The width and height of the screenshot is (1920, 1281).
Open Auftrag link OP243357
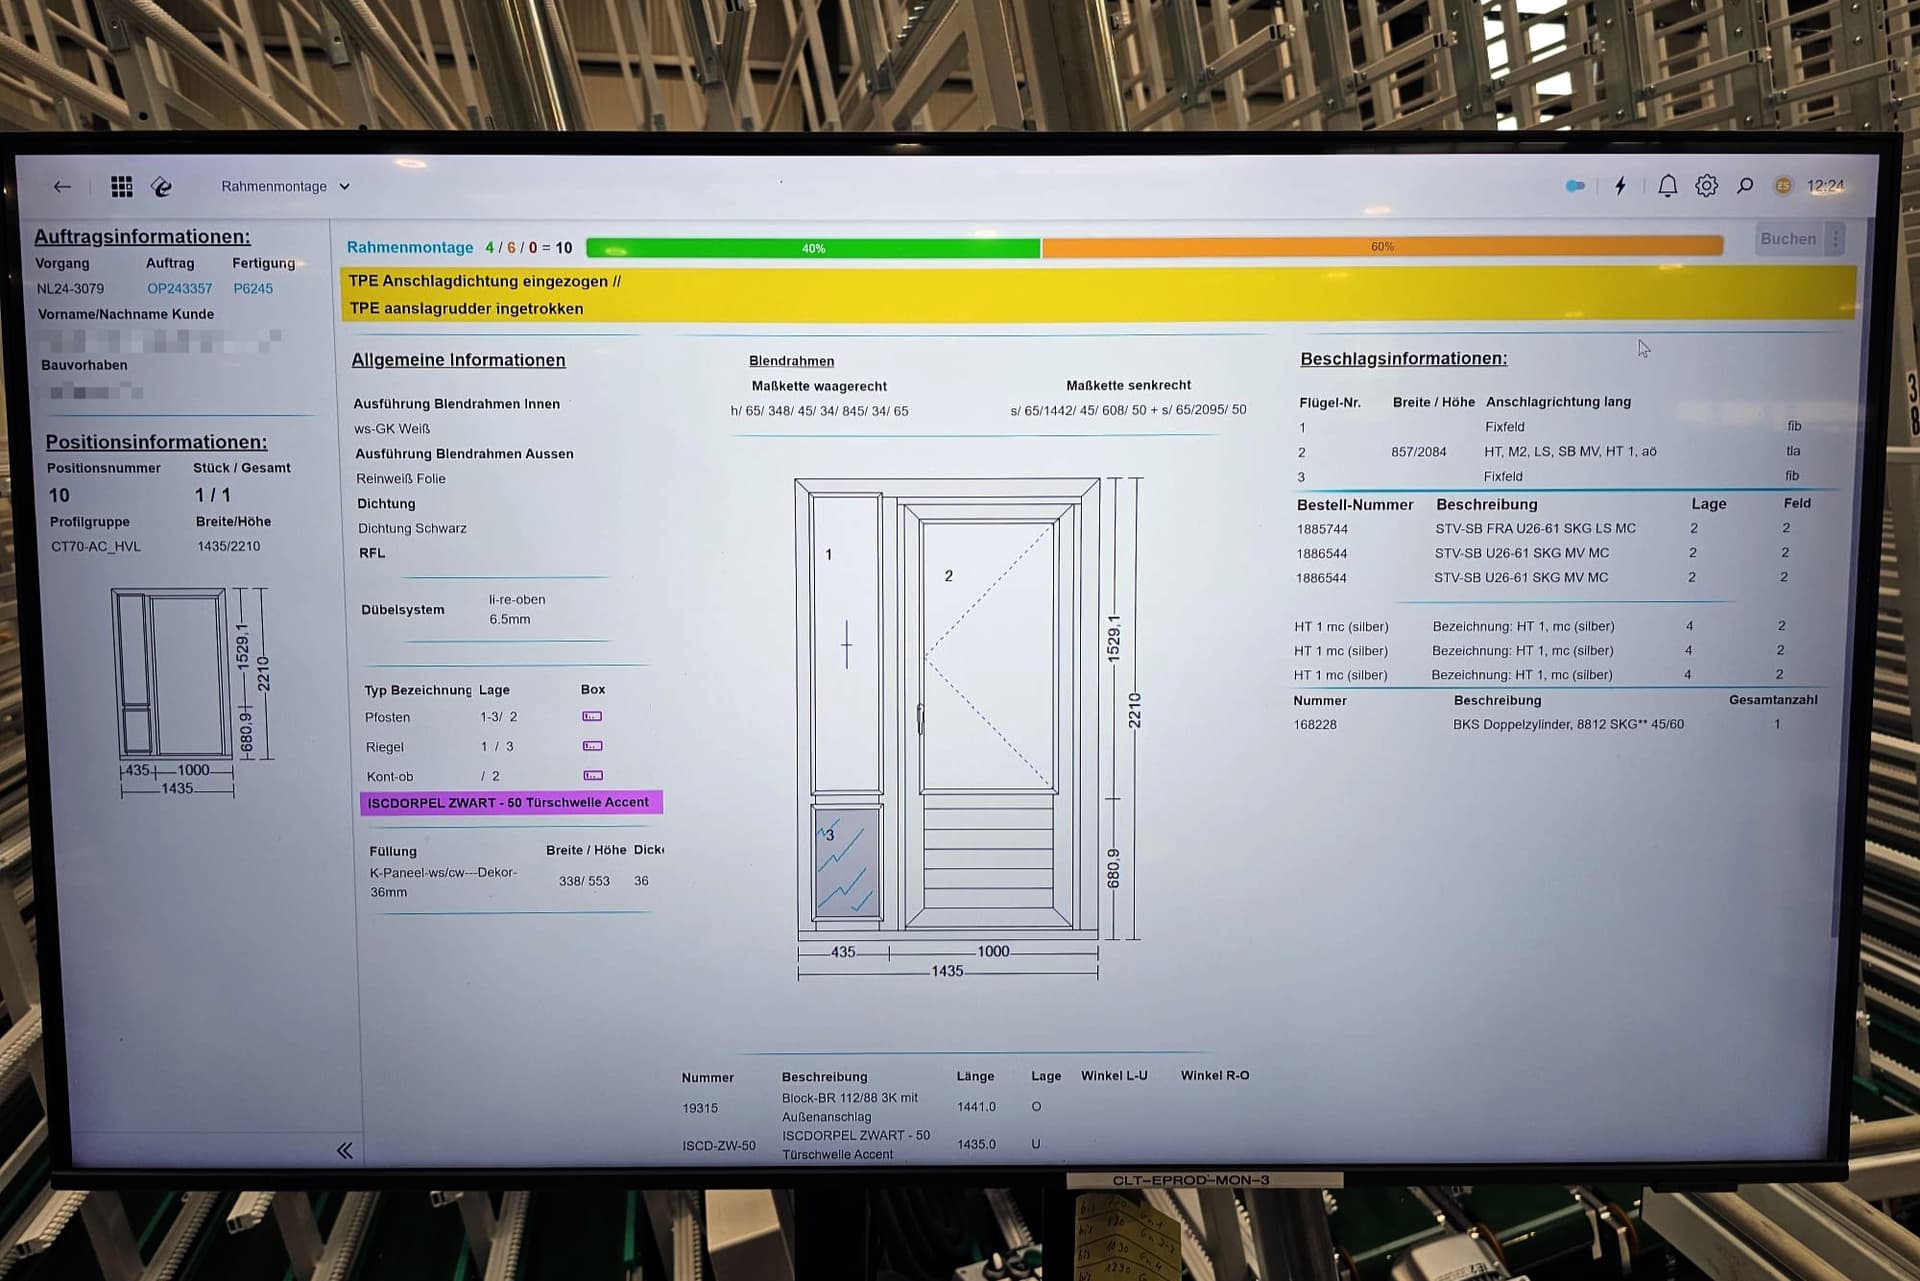(x=179, y=289)
